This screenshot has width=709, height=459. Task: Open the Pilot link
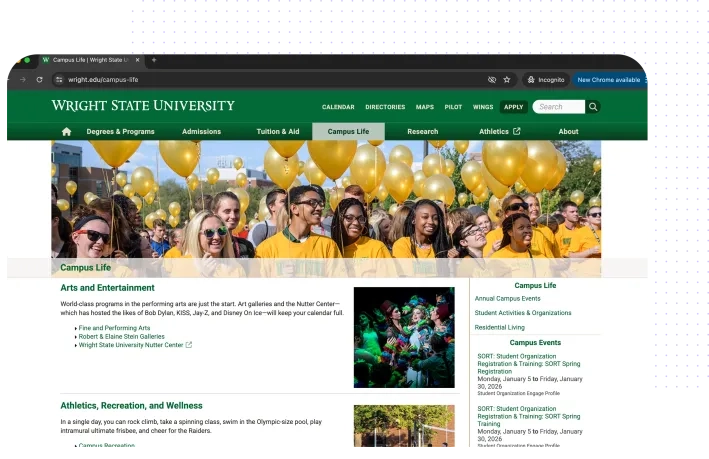[x=453, y=107]
